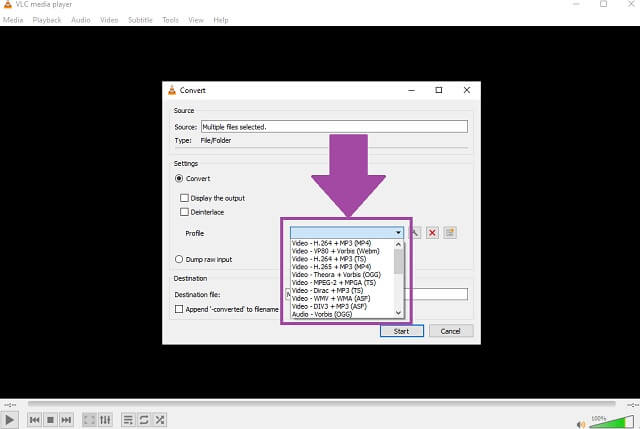
Task: Click profile list scrollbar down arrow
Action: pos(398,313)
